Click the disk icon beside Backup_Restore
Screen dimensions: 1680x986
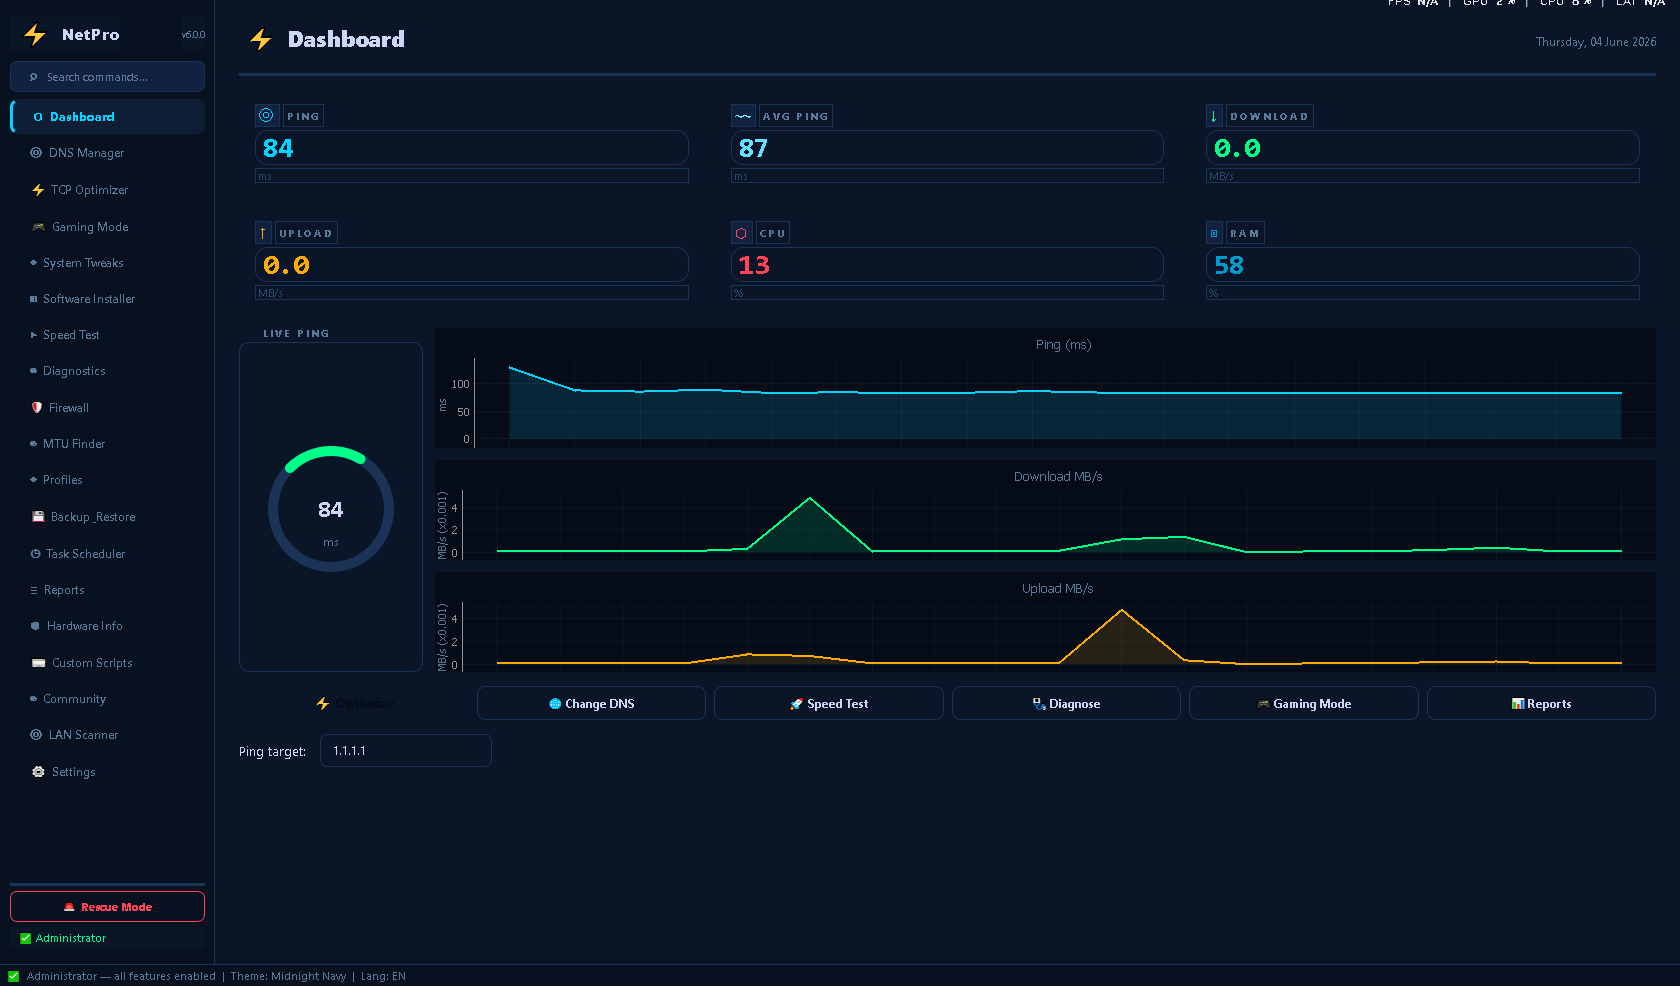38,517
